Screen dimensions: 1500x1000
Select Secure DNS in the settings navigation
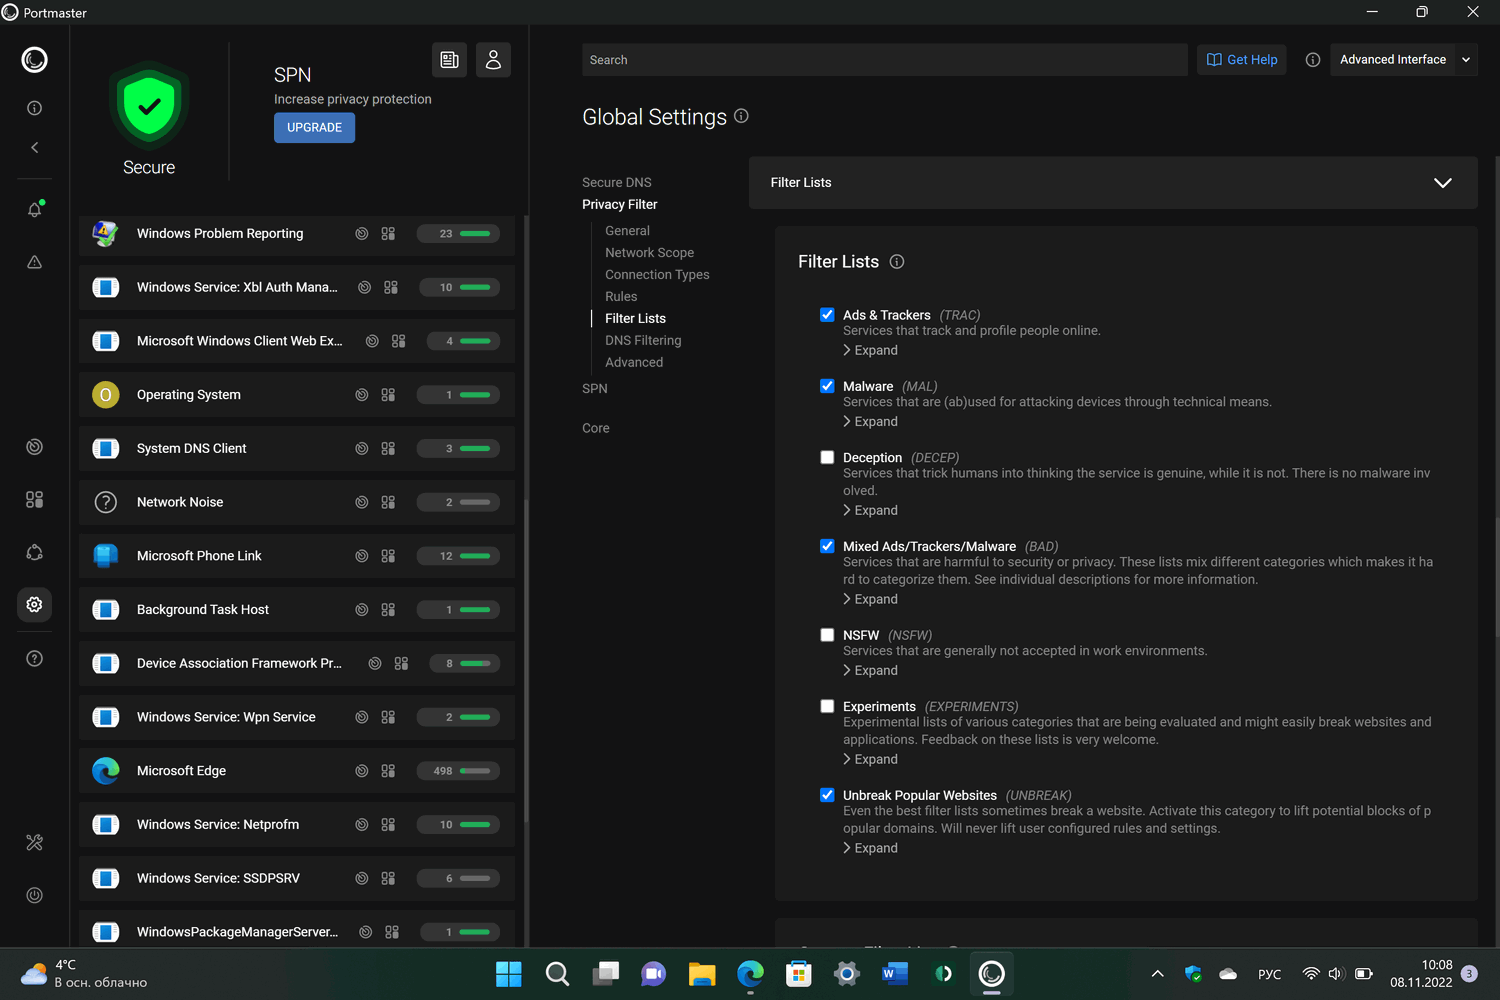click(617, 182)
